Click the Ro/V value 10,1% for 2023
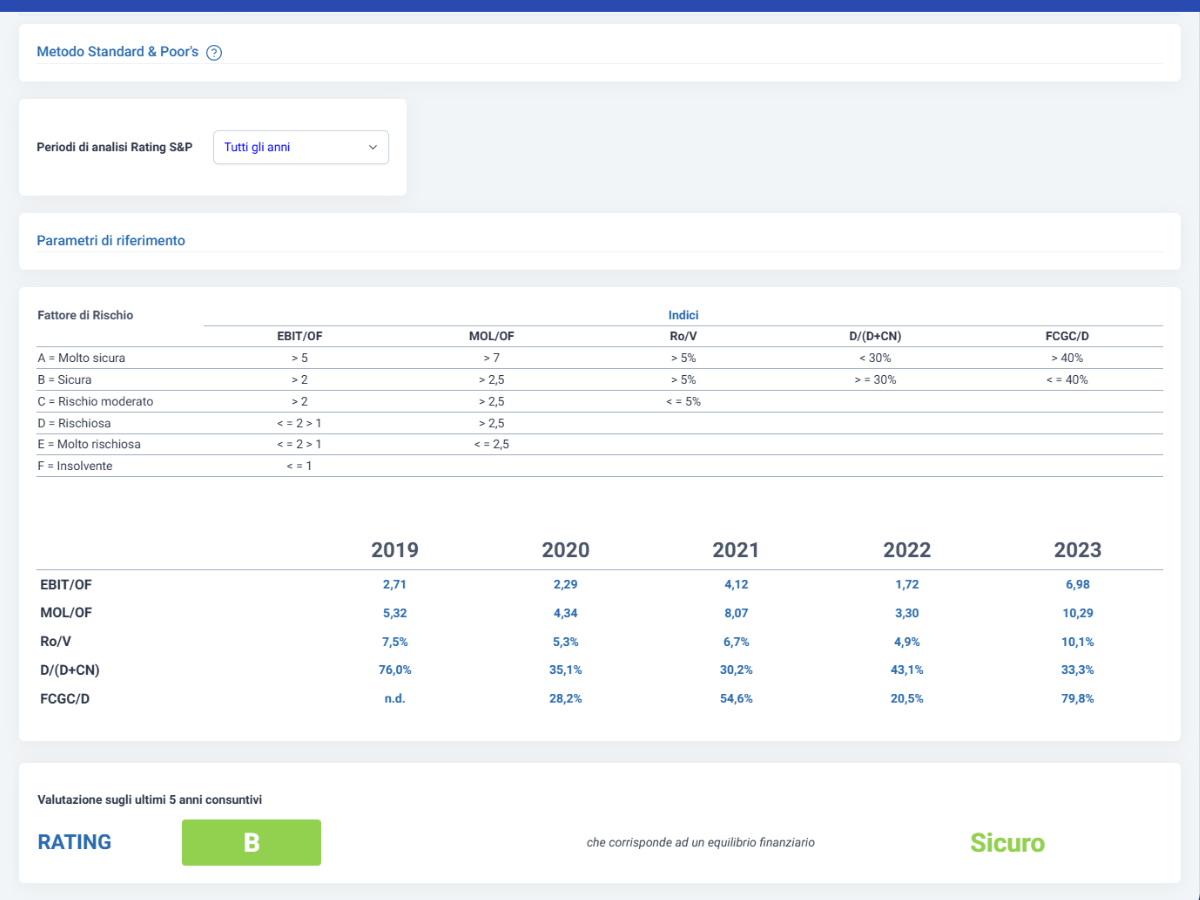Viewport: 1200px width, 900px height. 1078,642
